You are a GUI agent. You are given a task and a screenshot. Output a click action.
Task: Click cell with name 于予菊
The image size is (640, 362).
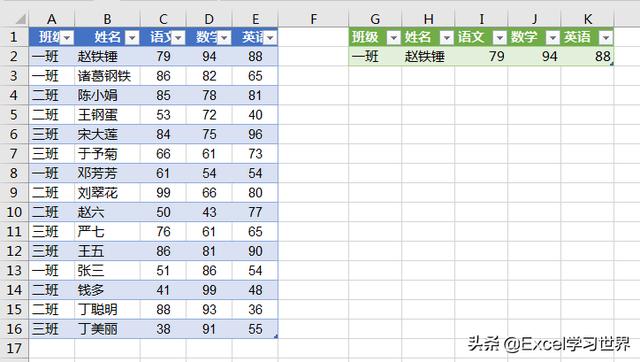point(107,154)
